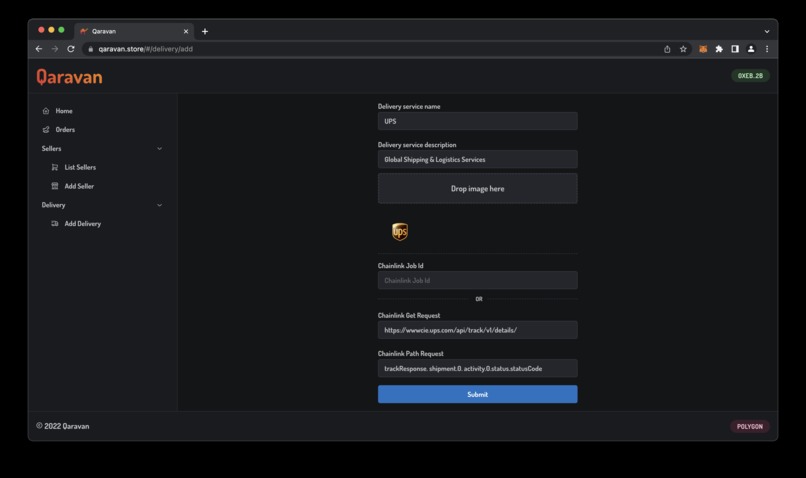This screenshot has height=478, width=806.
Task: Click the "Delivery service description" label
Action: (x=417, y=145)
